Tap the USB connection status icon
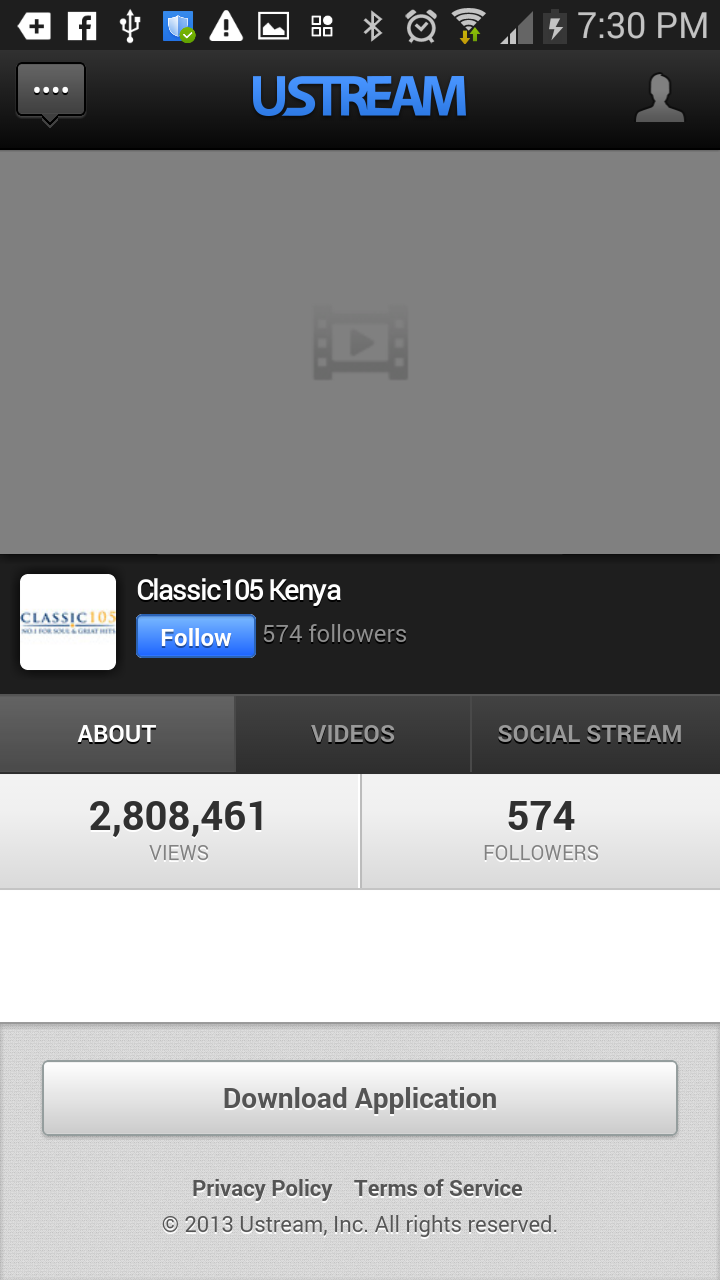 click(130, 26)
